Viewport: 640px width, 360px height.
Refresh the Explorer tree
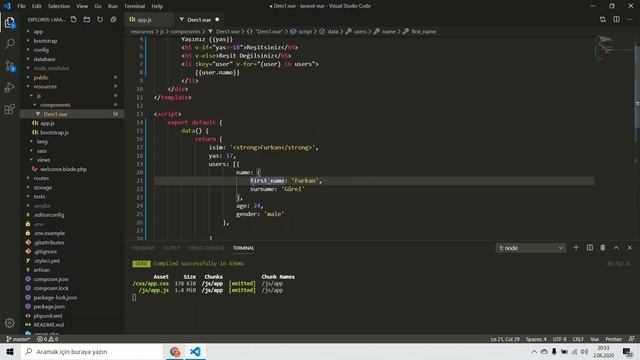tap(100, 19)
